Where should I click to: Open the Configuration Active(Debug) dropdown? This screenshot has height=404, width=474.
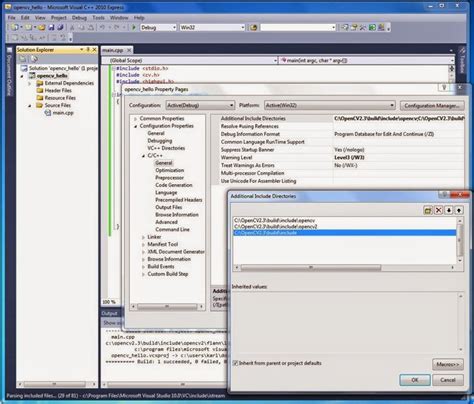(x=200, y=105)
